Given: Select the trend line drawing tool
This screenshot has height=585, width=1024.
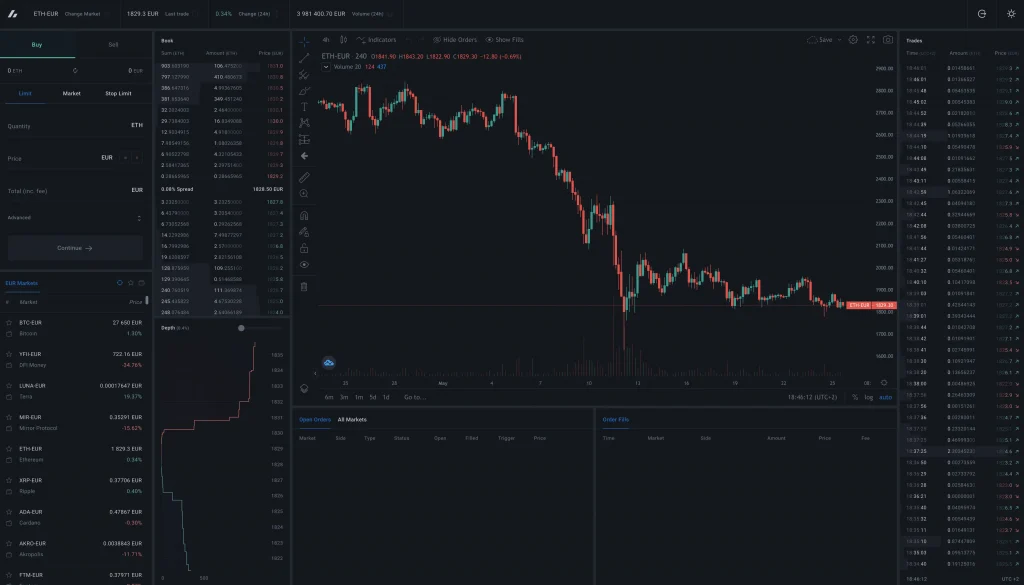Looking at the screenshot, I should (304, 58).
